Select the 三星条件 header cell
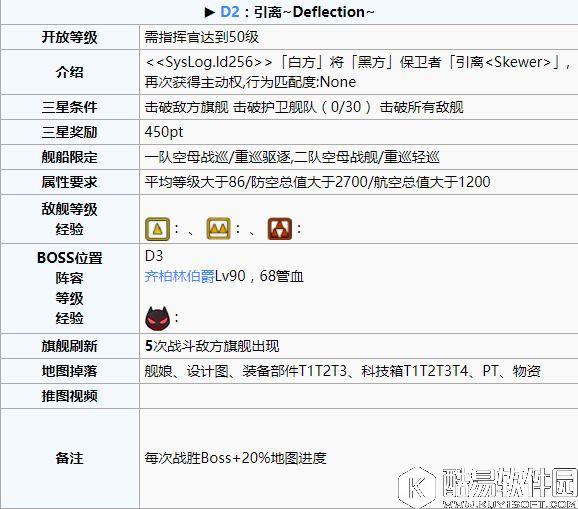This screenshot has height=509, width=578. point(70,107)
